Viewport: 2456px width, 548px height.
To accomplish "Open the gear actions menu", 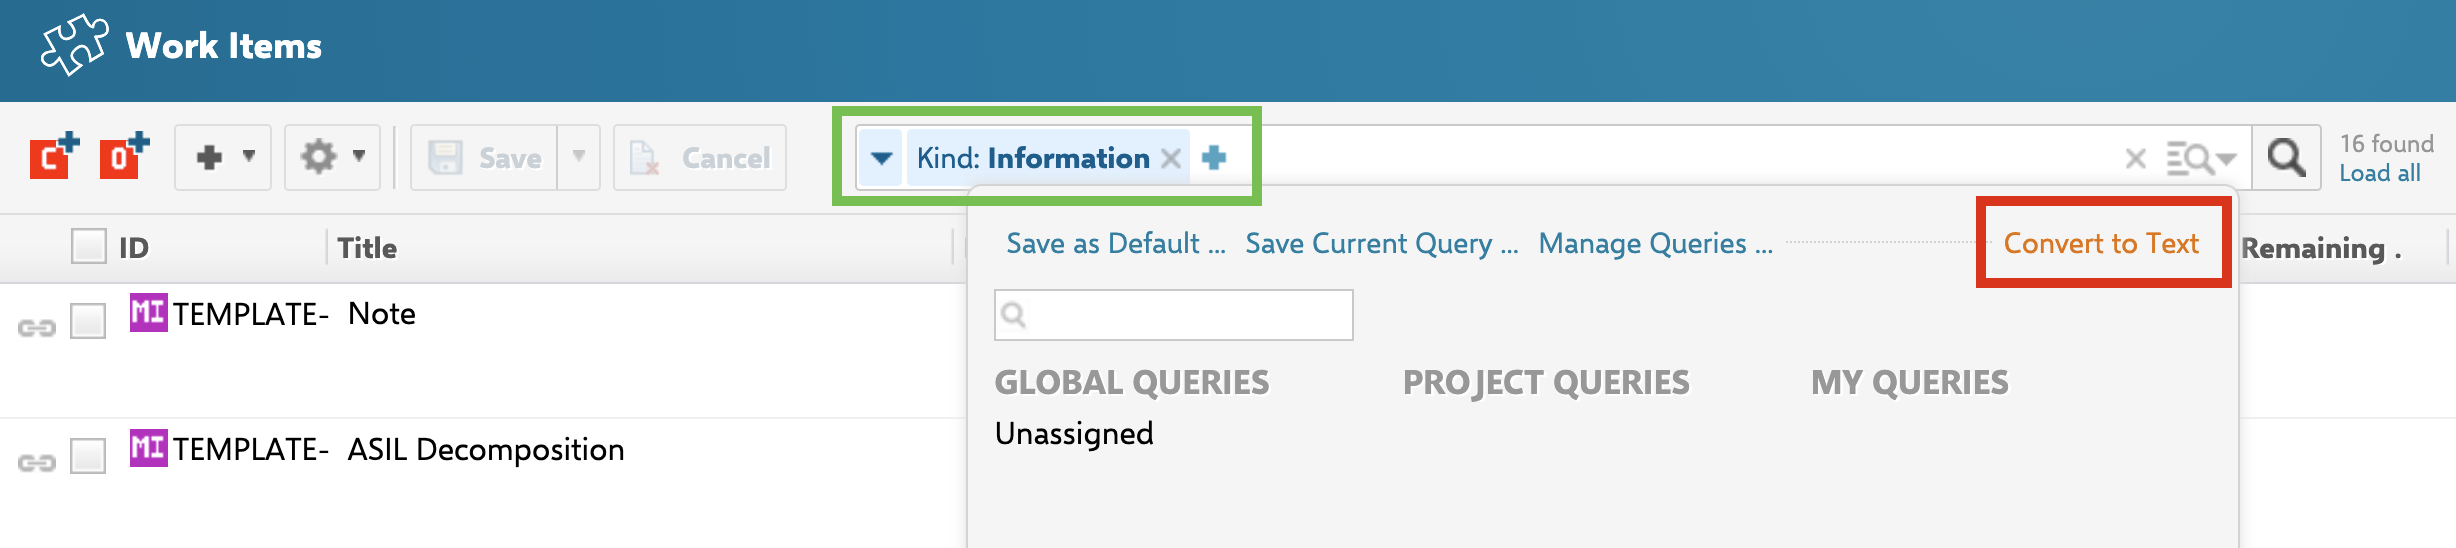I will (x=332, y=157).
